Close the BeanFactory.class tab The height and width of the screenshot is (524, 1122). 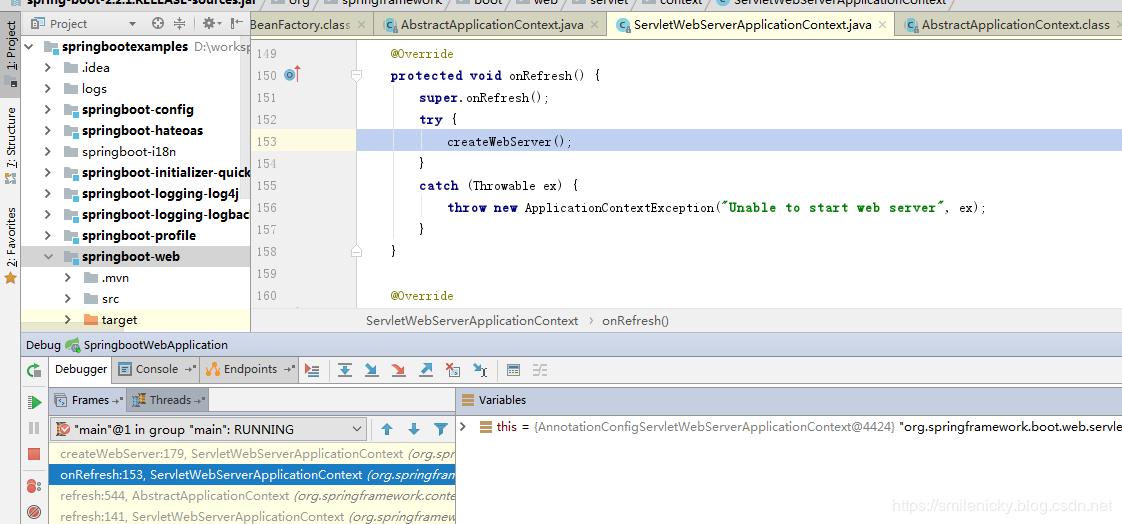point(361,25)
